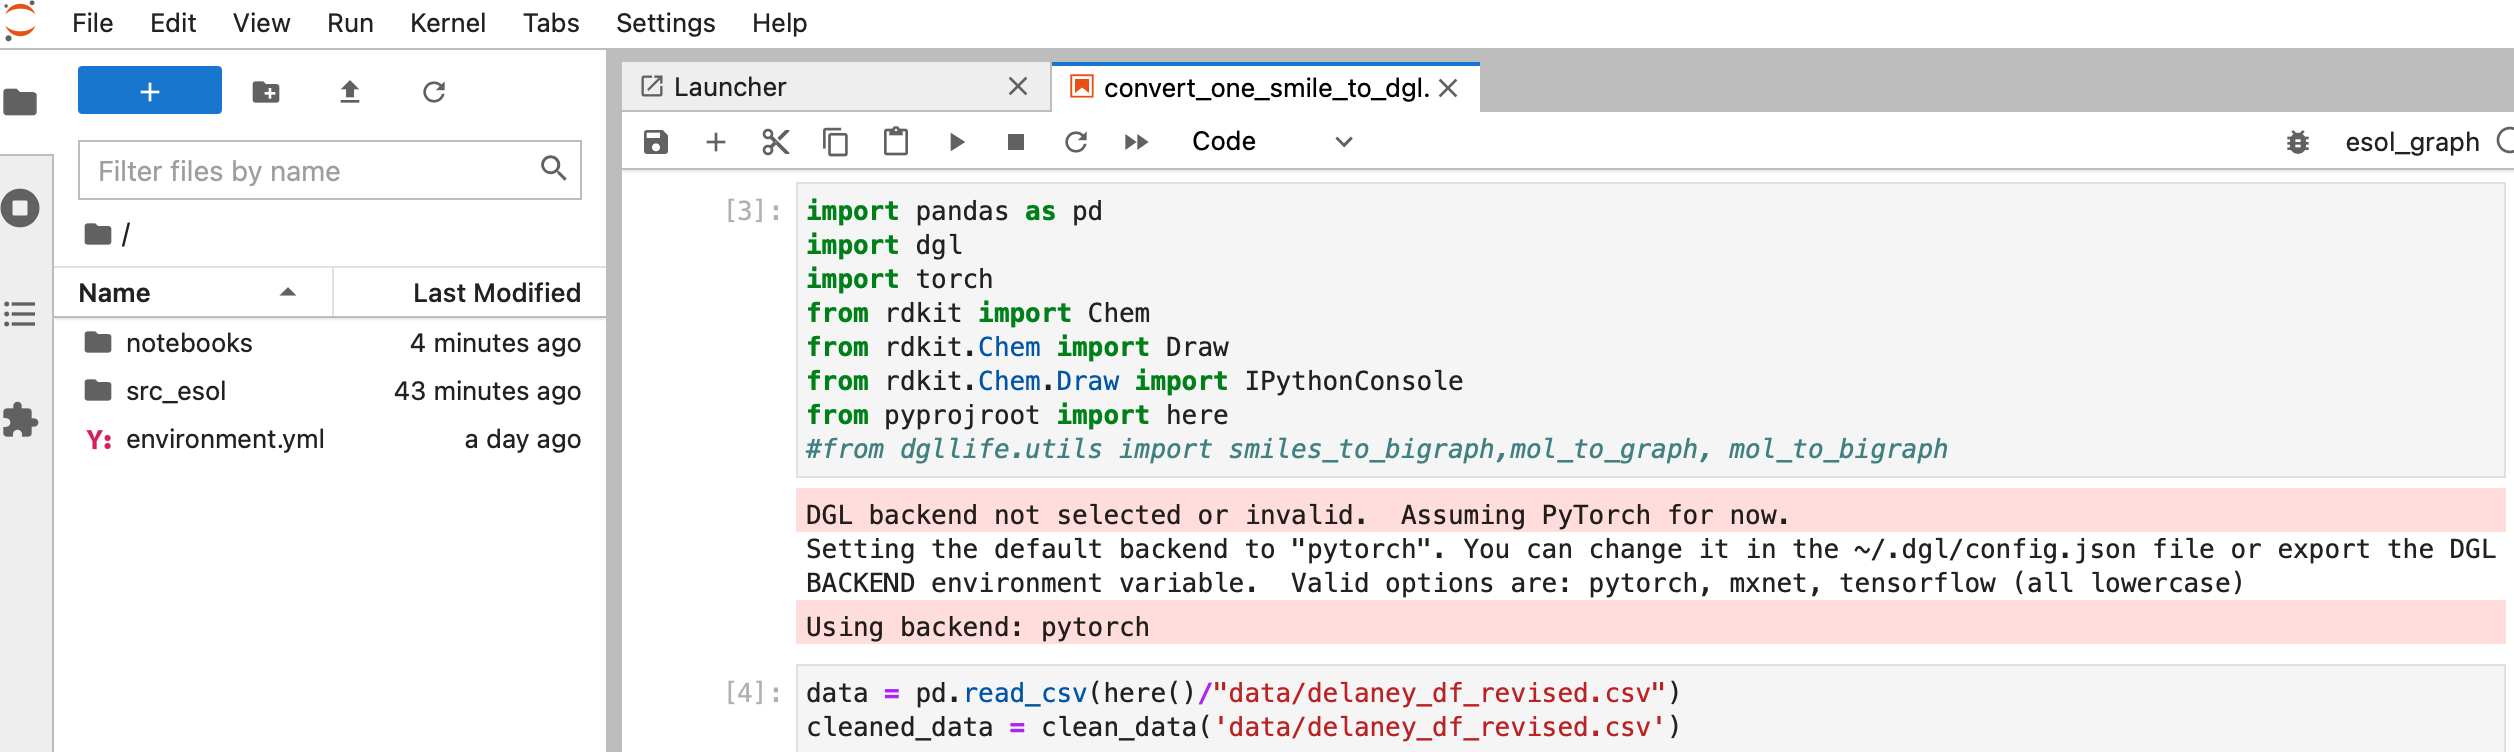Open the Help menu
The image size is (2514, 752).
tap(780, 23)
